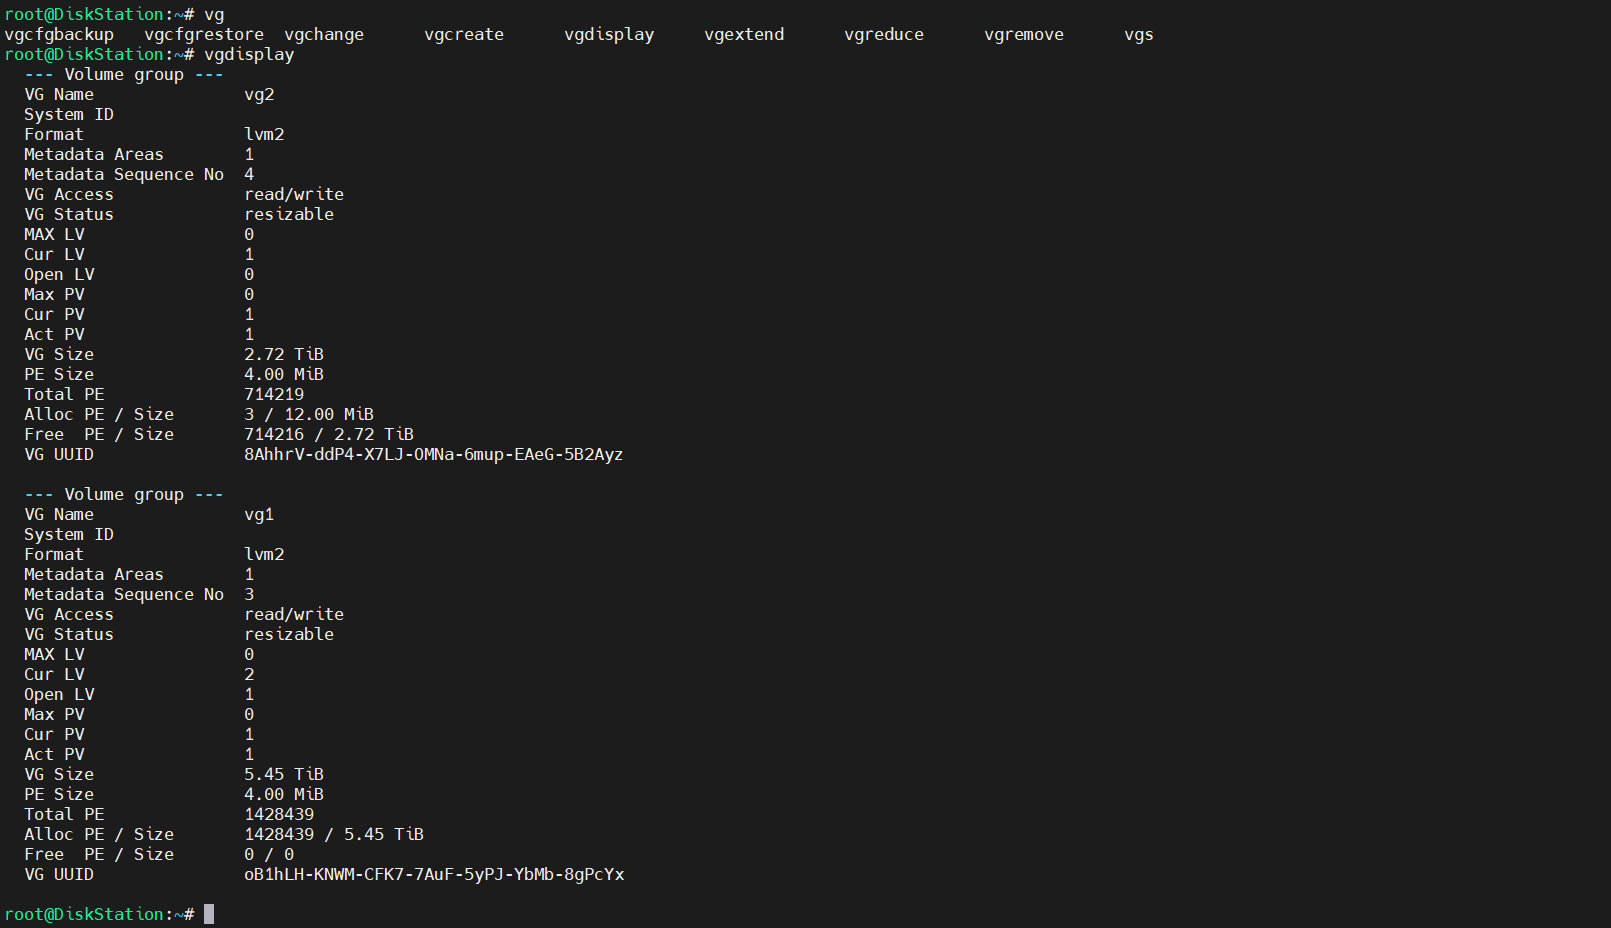
Task: Click the vg1 VG UUID oB1hLH-KNWM string
Action: [x=434, y=874]
